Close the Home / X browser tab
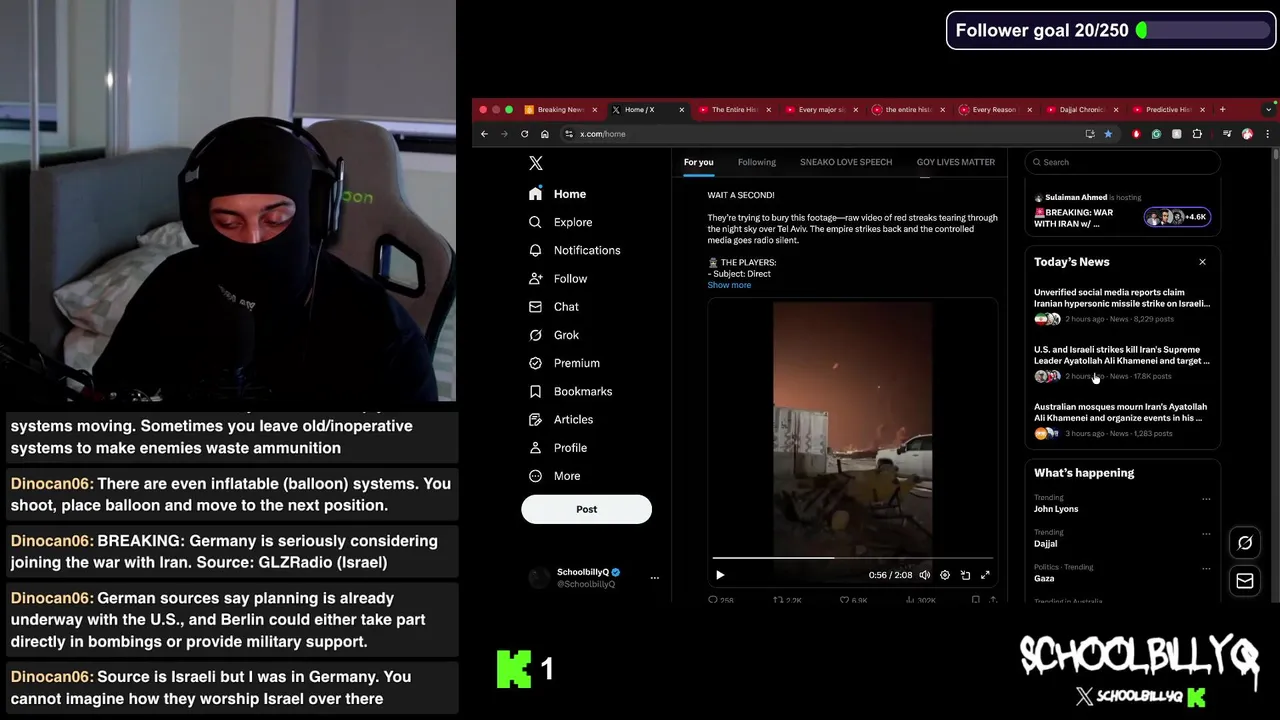The height and width of the screenshot is (720, 1280). (682, 110)
